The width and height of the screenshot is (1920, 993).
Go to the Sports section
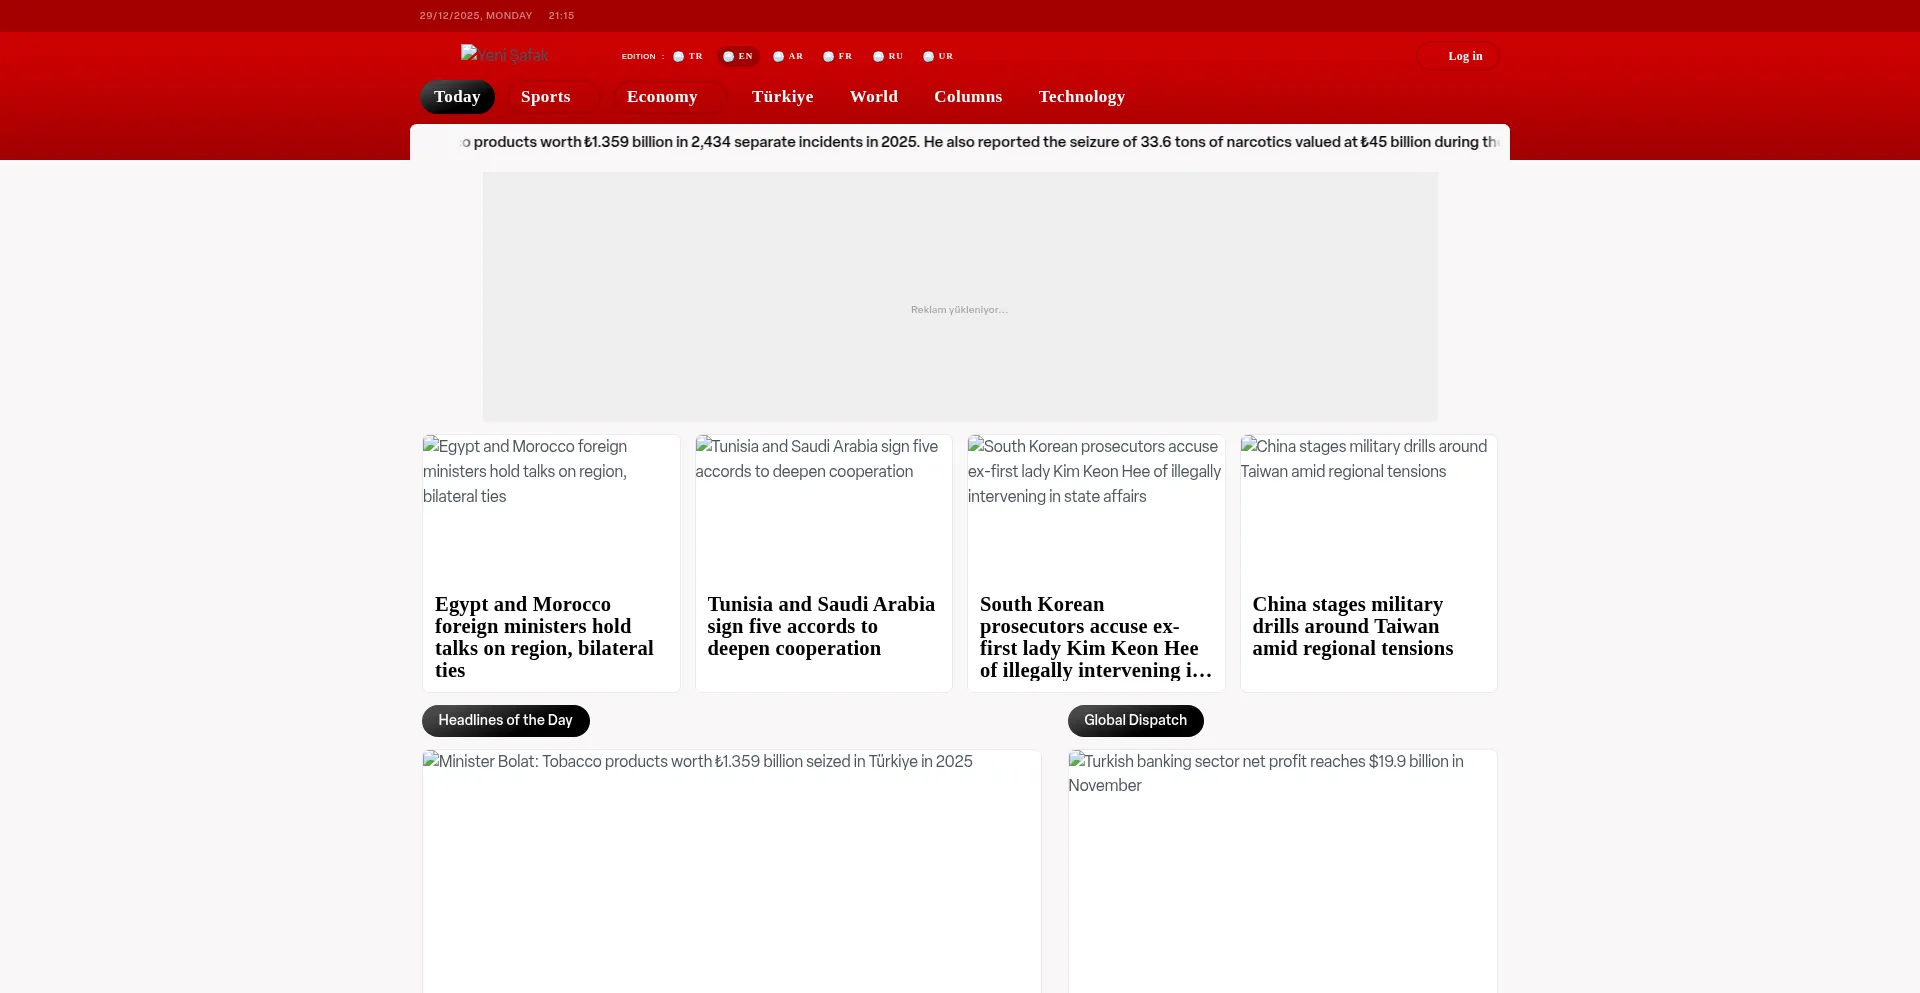point(545,97)
